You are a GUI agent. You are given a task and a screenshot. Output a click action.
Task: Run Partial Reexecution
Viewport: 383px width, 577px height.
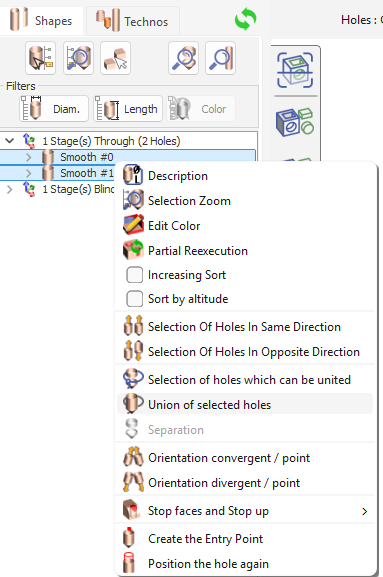(x=246, y=251)
